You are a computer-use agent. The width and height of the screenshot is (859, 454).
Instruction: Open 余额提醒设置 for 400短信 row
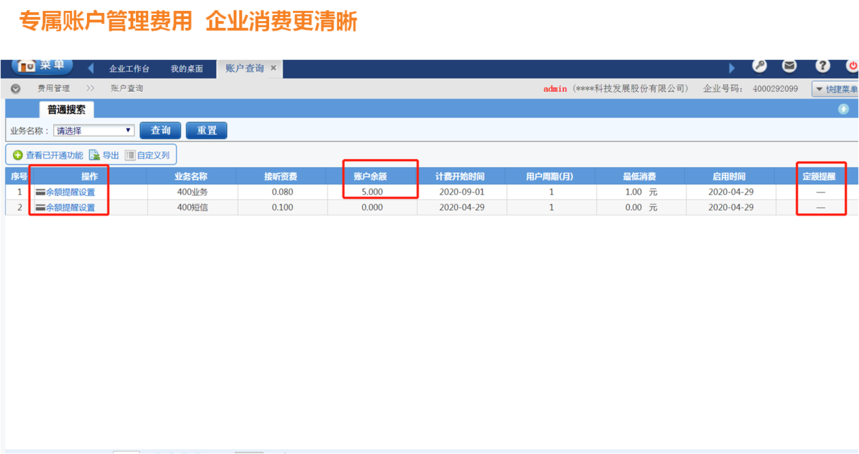tap(69, 208)
